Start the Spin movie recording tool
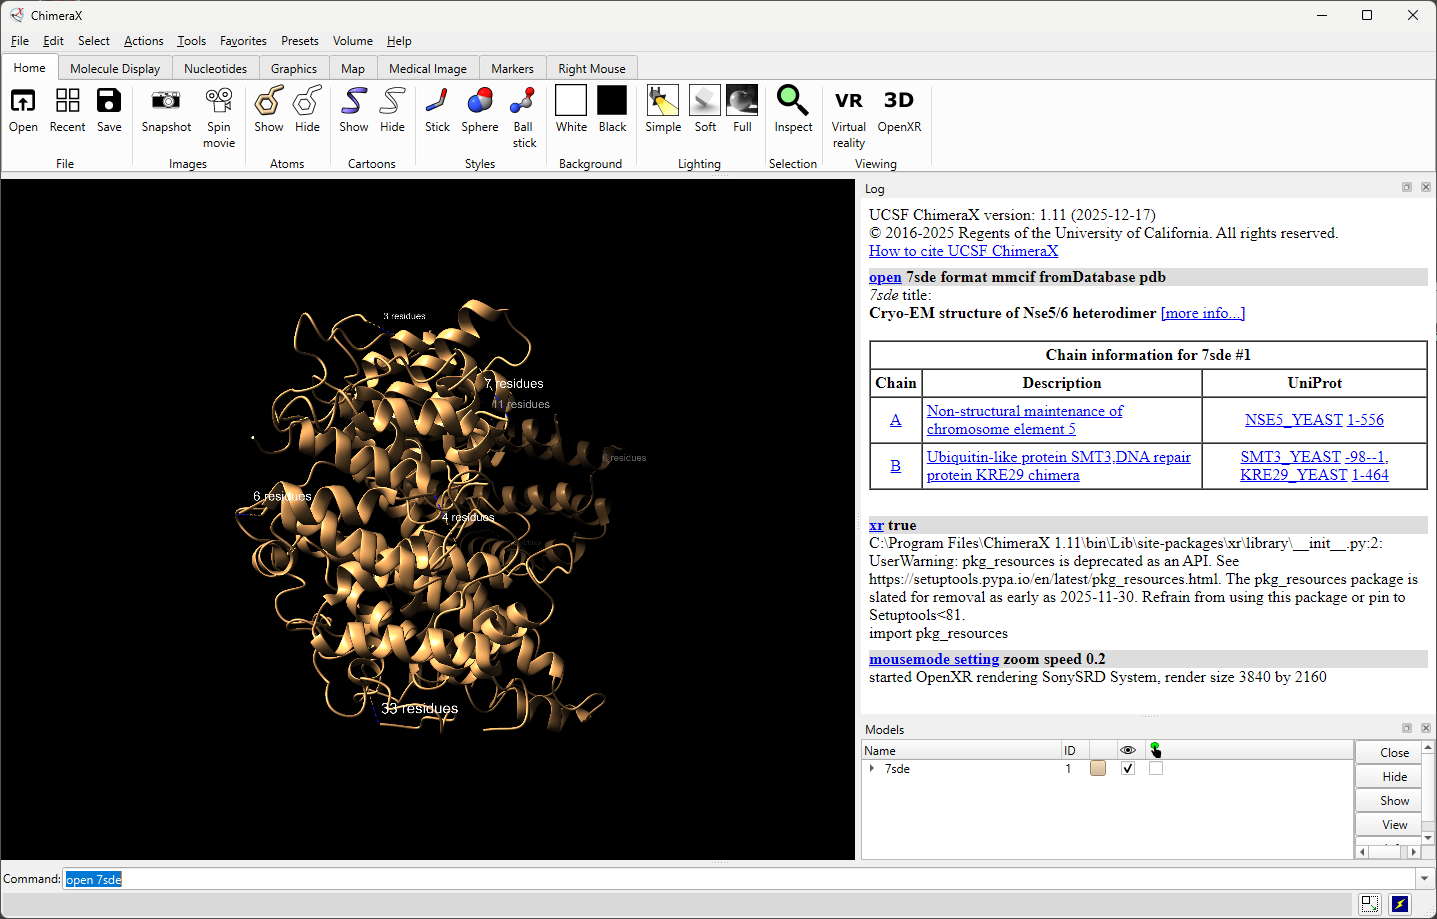Image resolution: width=1437 pixels, height=919 pixels. click(219, 102)
